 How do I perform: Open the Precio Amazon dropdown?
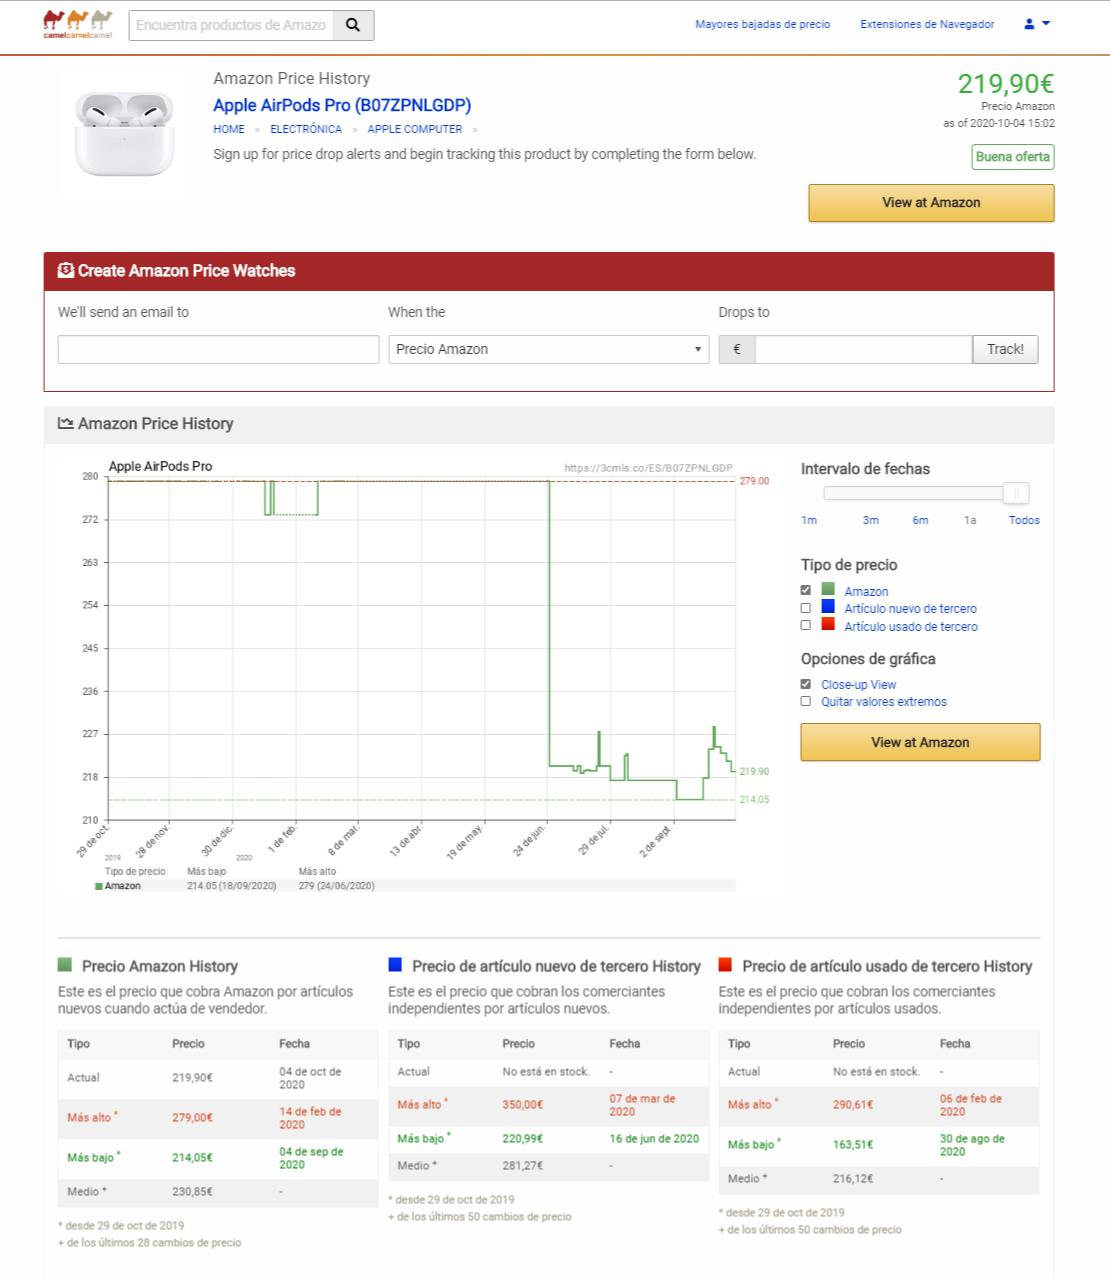pos(548,349)
